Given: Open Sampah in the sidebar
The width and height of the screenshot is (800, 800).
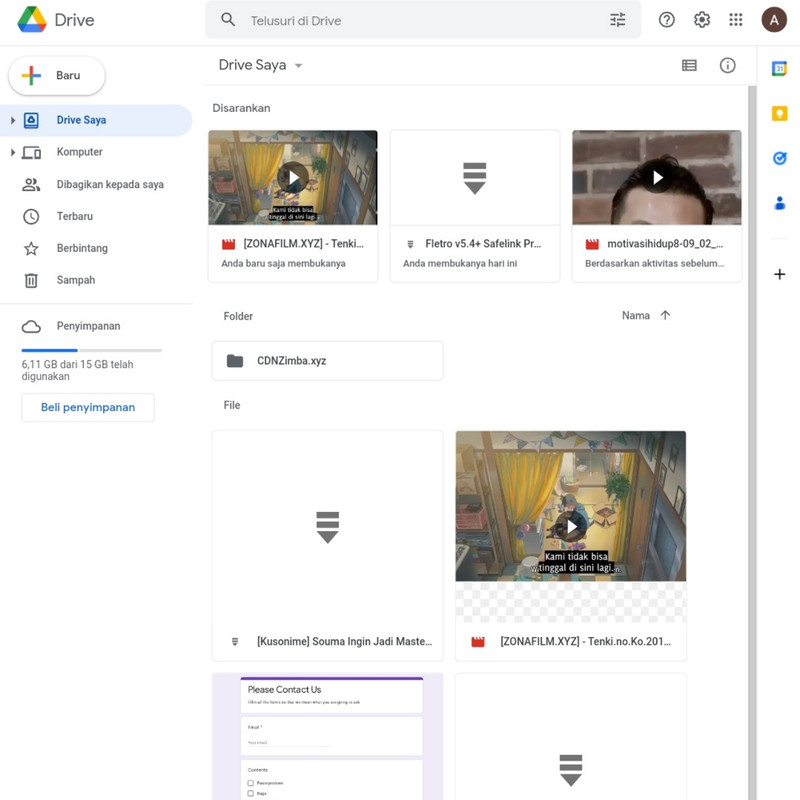Looking at the screenshot, I should tap(96, 280).
